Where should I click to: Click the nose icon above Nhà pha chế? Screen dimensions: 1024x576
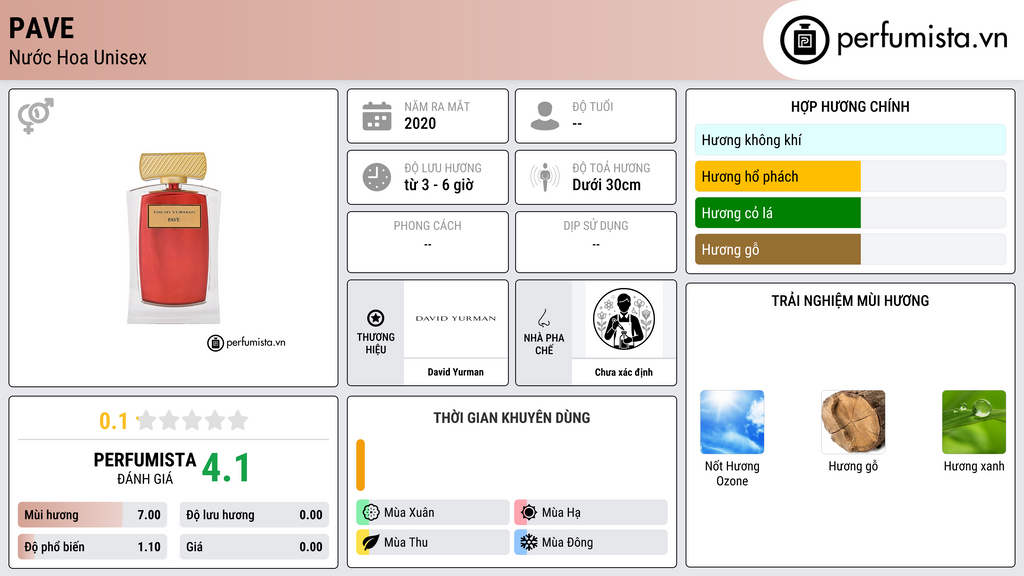pos(543,318)
